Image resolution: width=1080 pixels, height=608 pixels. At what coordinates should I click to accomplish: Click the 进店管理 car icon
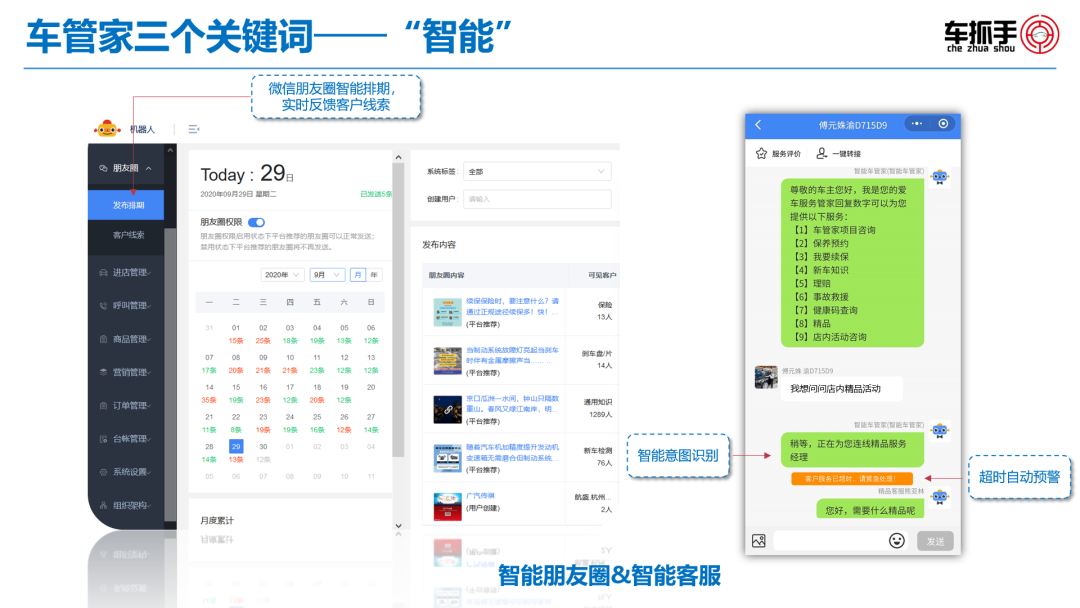tap(103, 273)
